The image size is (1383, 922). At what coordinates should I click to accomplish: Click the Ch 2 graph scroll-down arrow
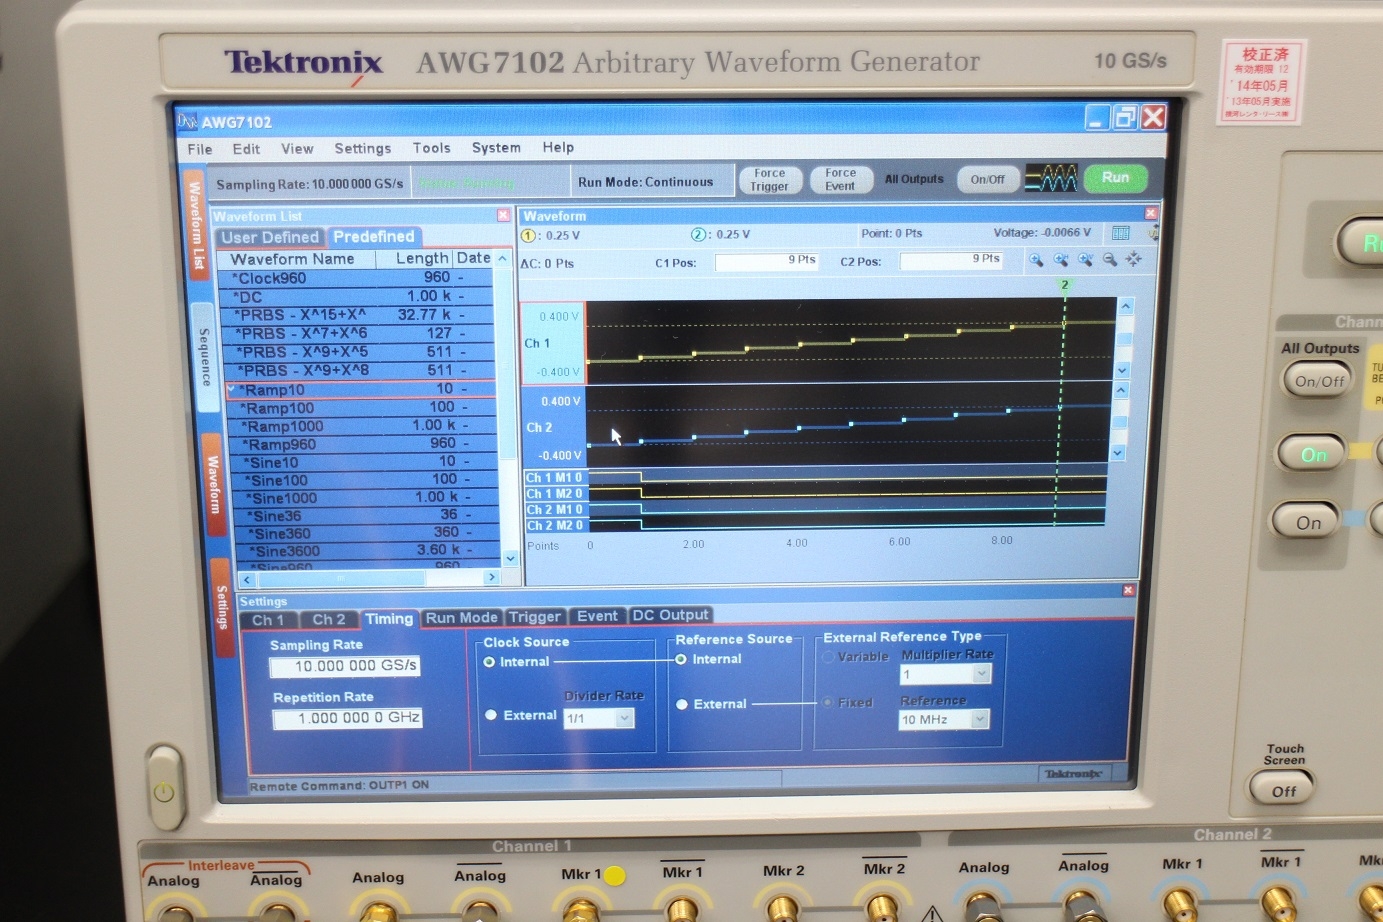coord(1118,453)
